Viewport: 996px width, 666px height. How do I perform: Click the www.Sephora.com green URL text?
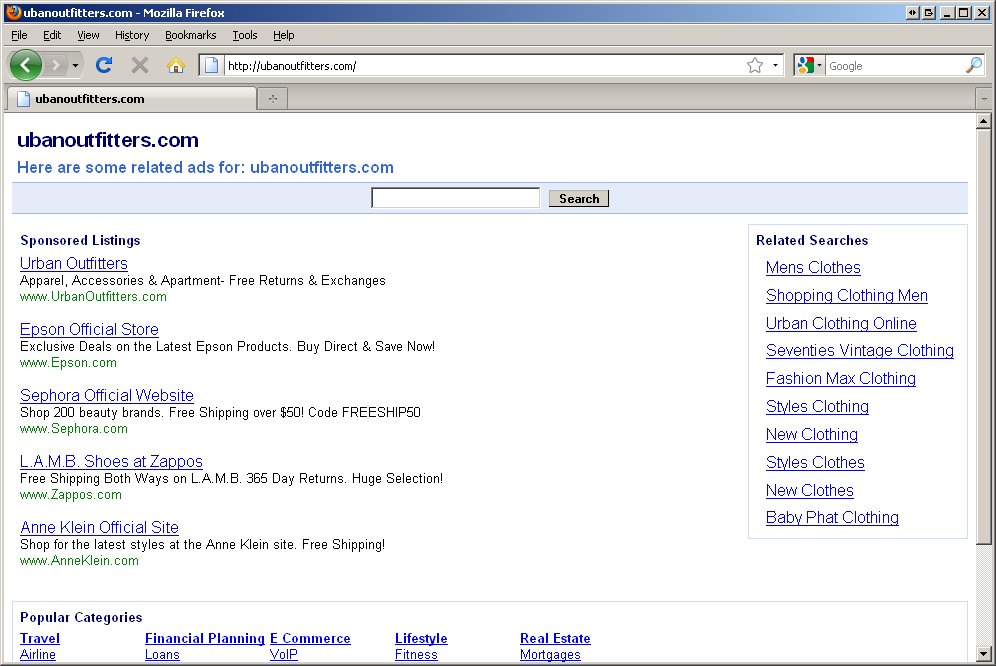(x=74, y=429)
